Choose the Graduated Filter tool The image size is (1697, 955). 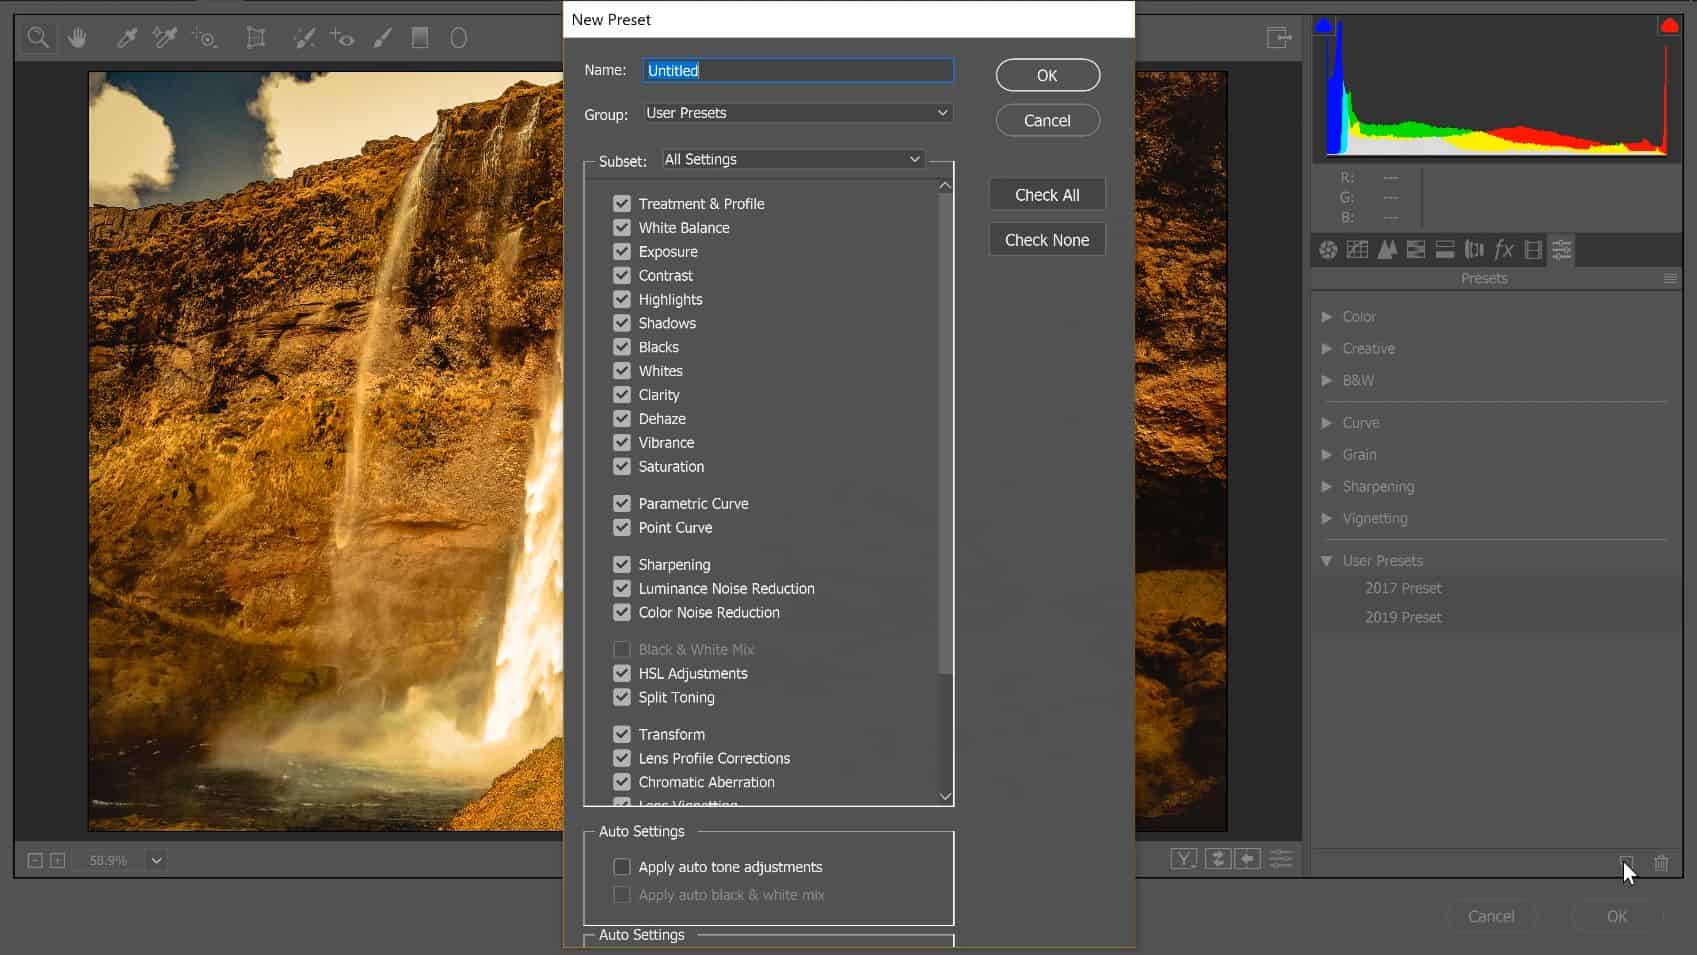(x=420, y=38)
